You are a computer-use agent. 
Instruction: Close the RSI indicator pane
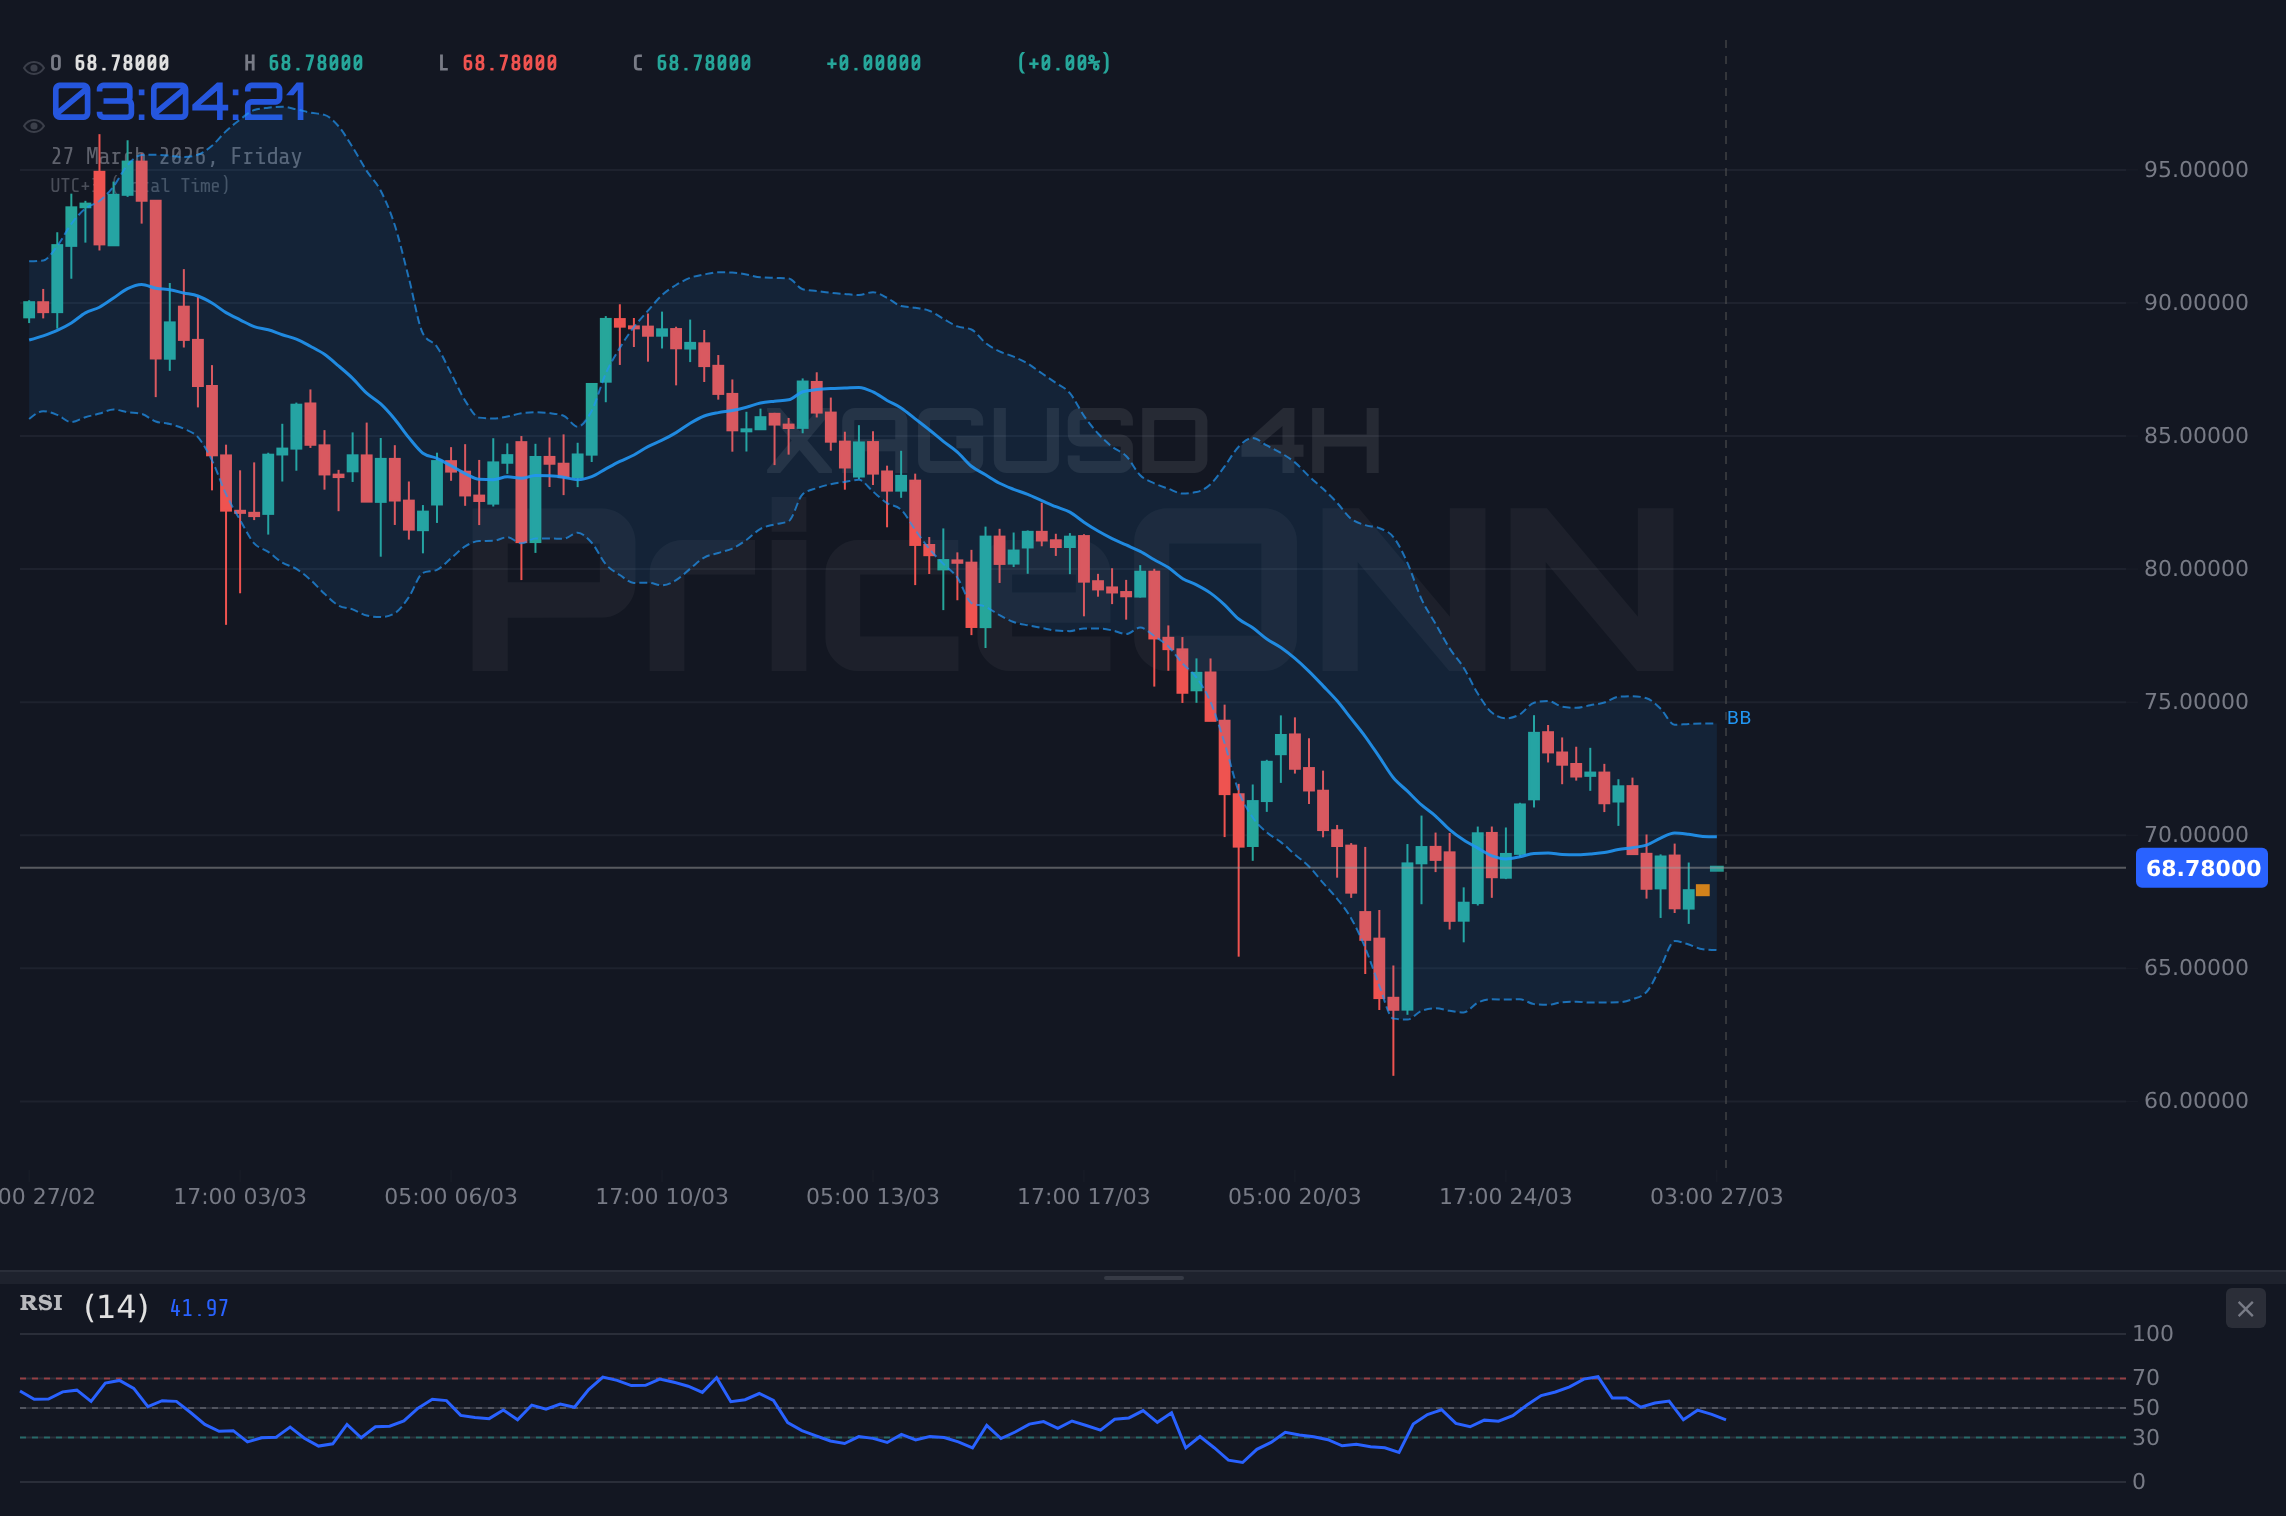coord(2245,1308)
